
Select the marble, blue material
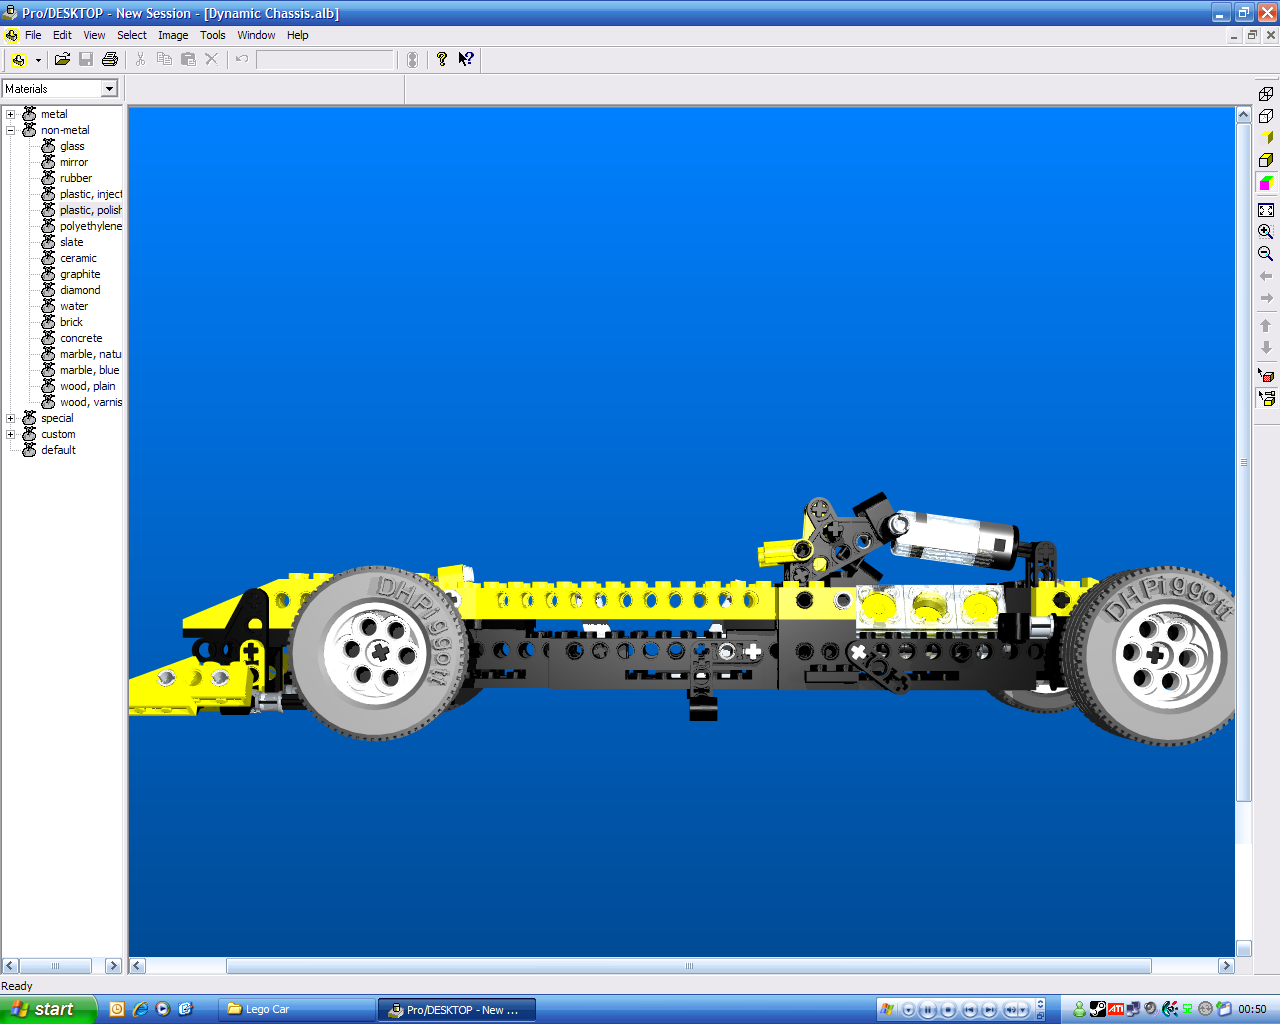pos(89,370)
